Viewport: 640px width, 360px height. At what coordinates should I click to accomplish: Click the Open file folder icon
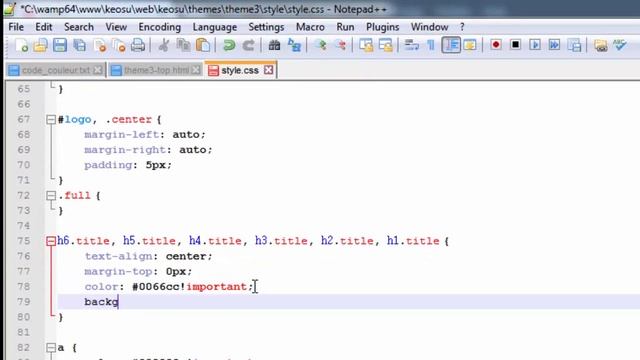point(40,45)
